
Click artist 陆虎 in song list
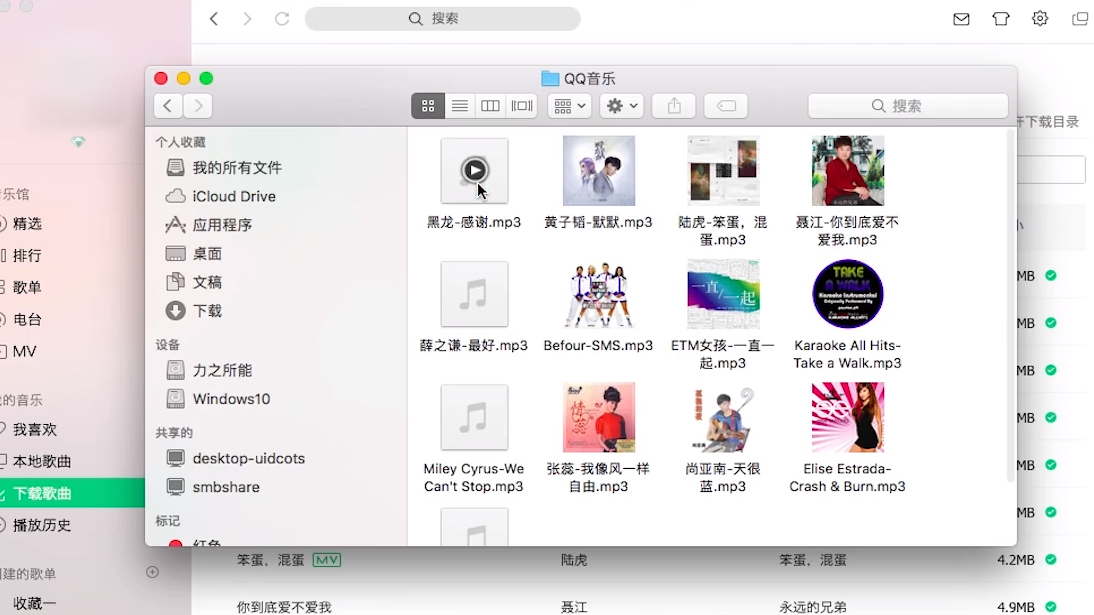click(574, 560)
